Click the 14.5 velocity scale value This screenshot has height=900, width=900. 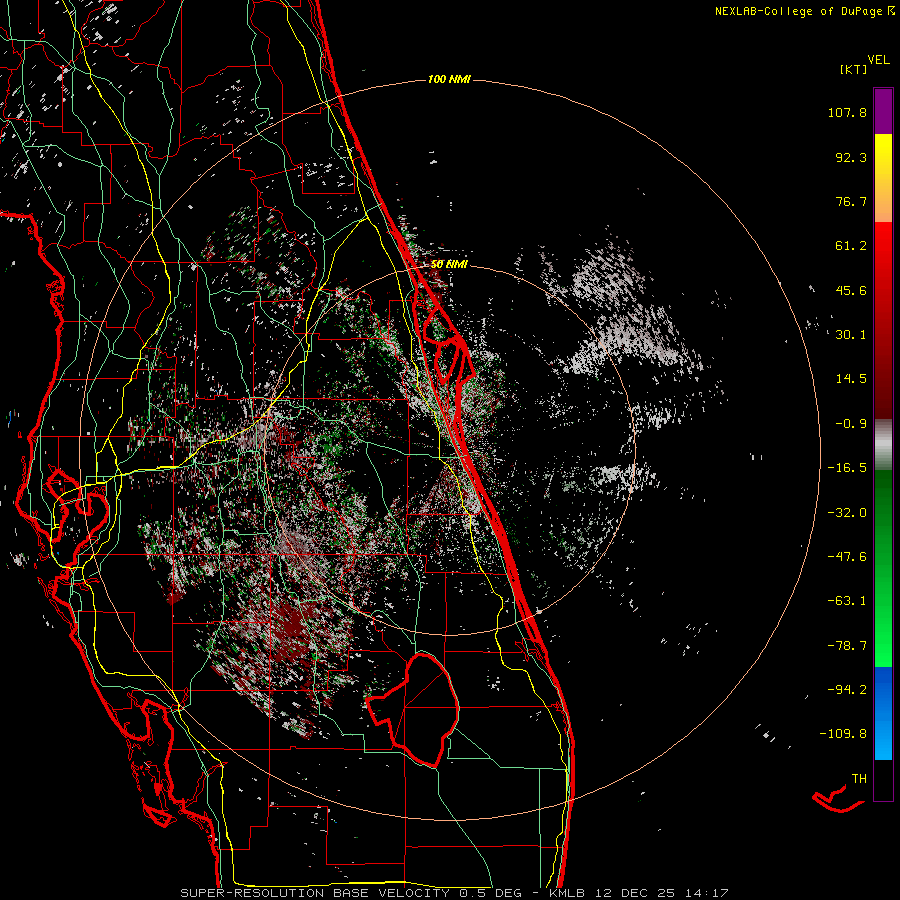(x=851, y=379)
